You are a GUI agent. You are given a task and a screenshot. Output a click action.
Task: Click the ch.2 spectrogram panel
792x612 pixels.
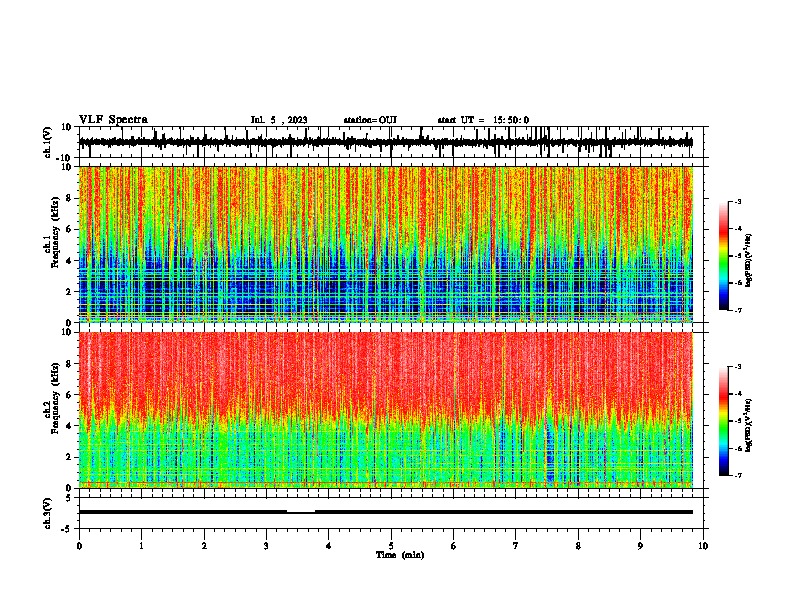(x=385, y=410)
